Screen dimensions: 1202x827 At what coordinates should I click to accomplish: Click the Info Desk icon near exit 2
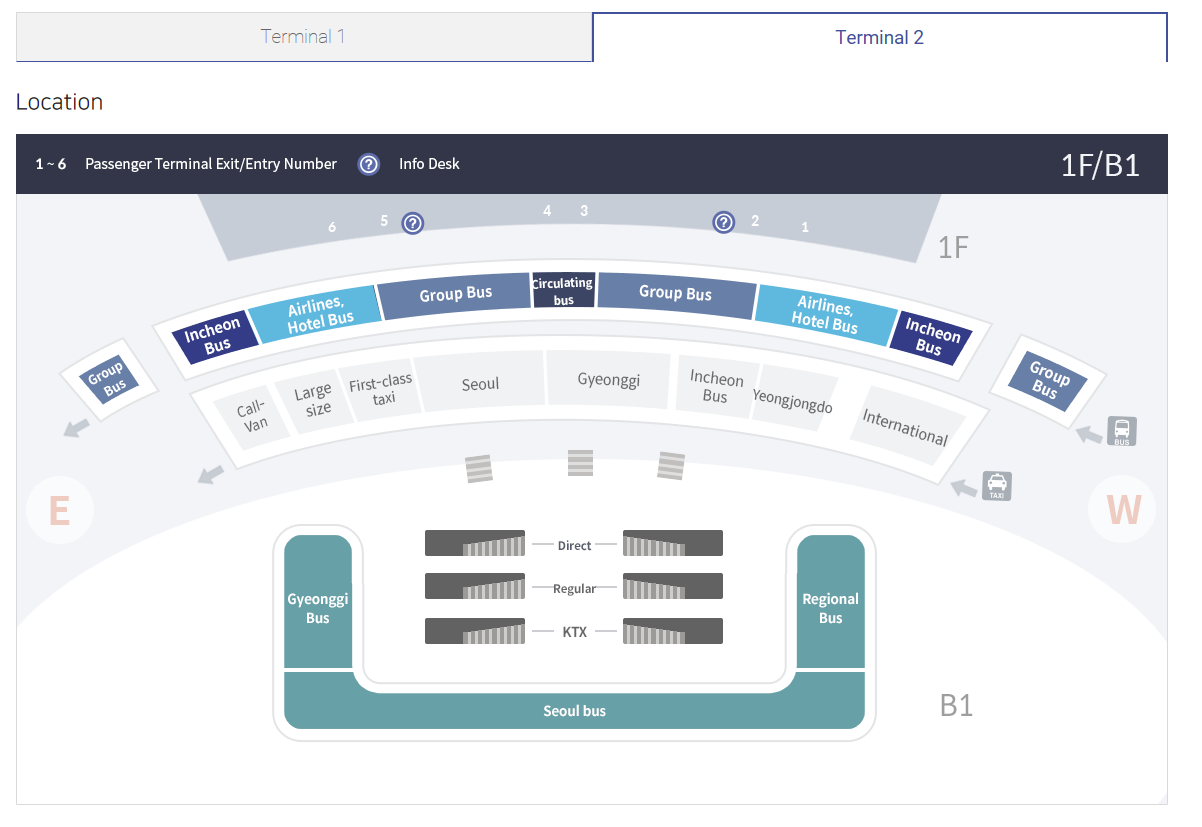724,222
